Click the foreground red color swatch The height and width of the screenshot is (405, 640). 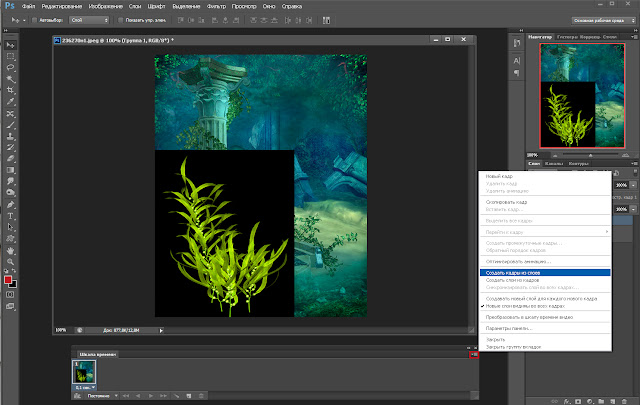(8, 280)
